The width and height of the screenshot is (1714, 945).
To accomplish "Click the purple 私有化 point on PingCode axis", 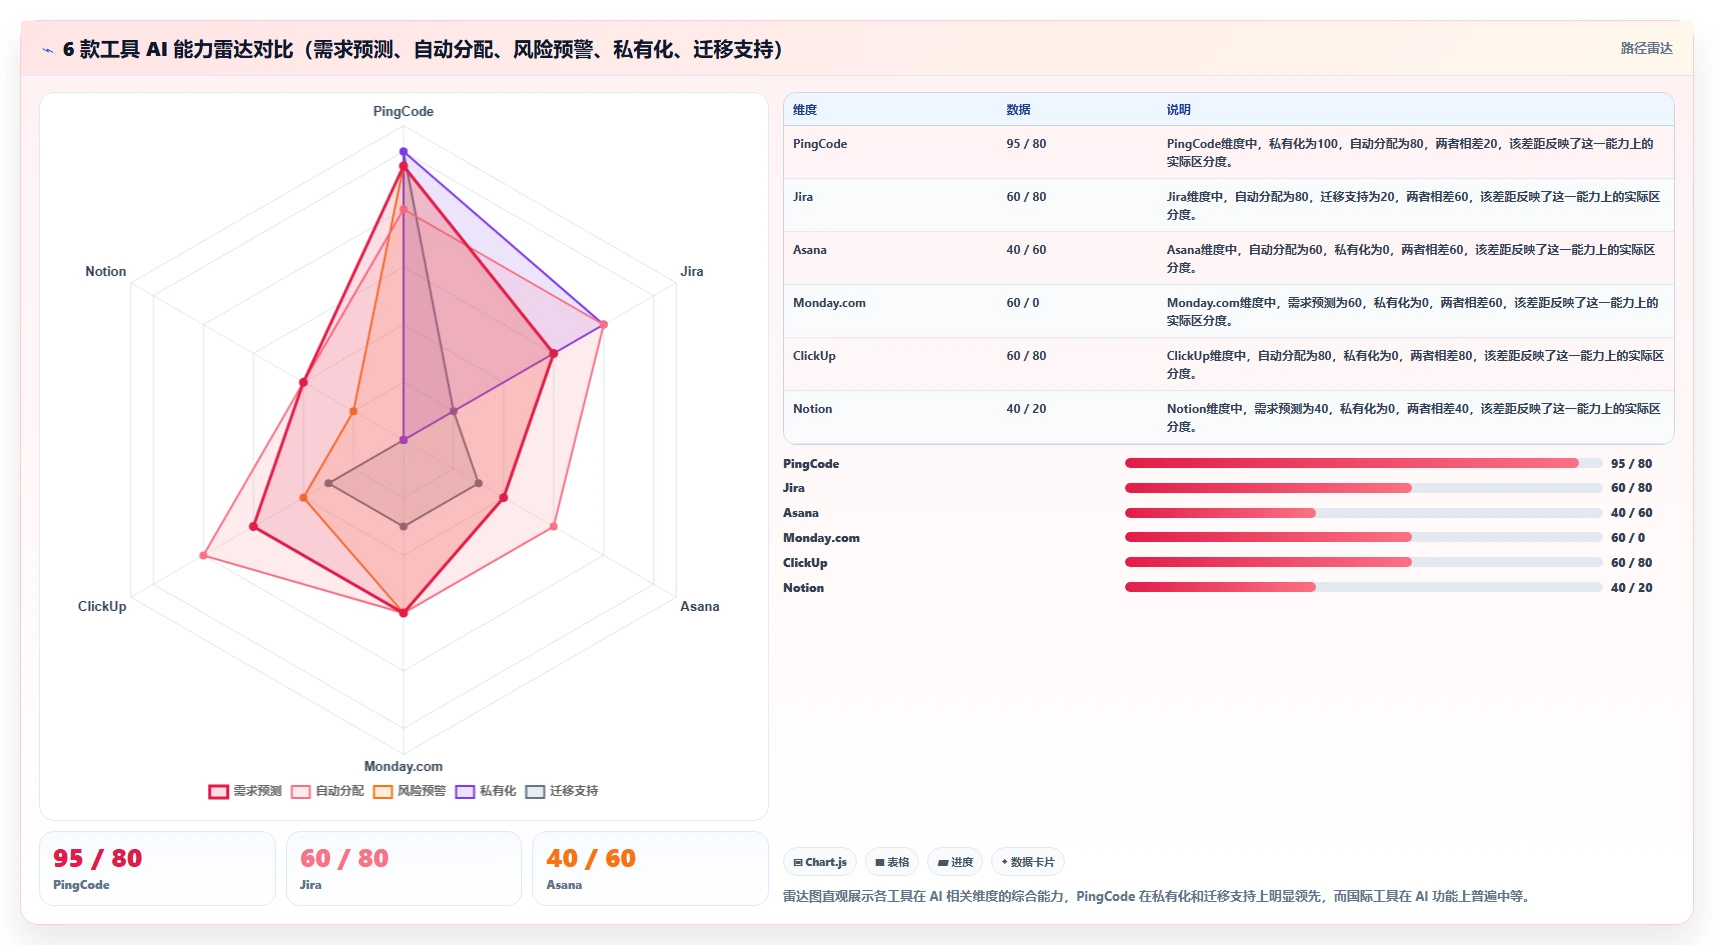I will pyautogui.click(x=403, y=152).
